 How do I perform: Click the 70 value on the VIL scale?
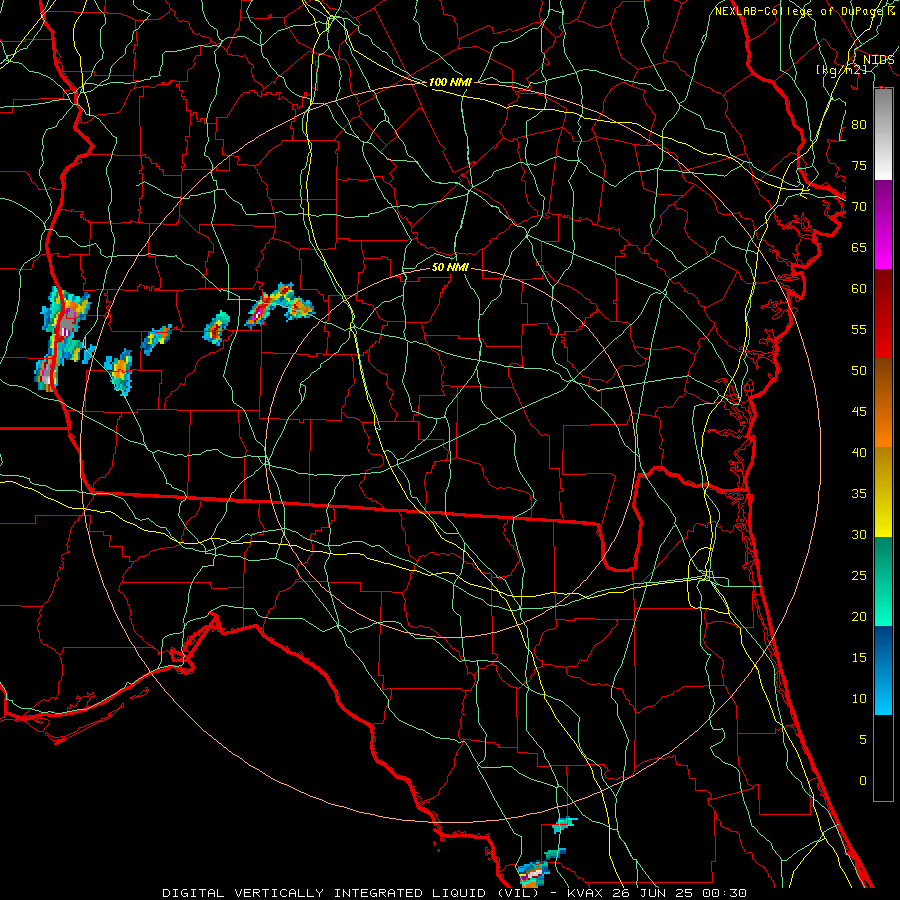point(859,207)
